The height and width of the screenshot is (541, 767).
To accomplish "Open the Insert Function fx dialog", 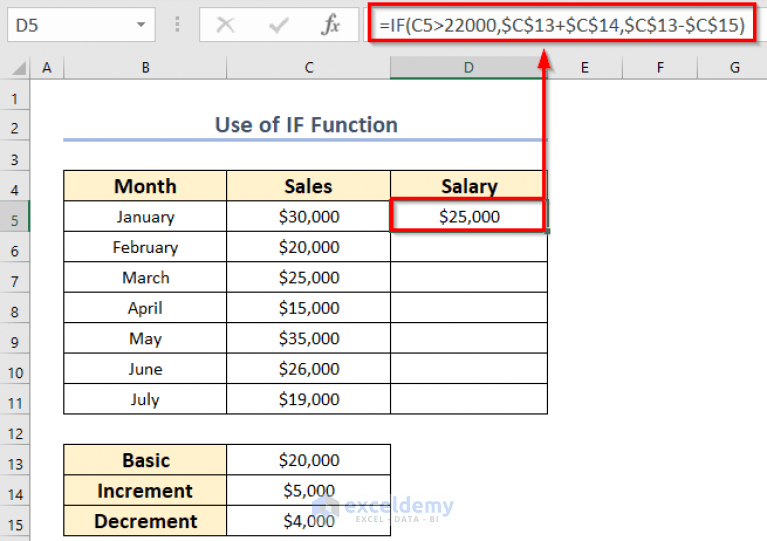I will (331, 24).
